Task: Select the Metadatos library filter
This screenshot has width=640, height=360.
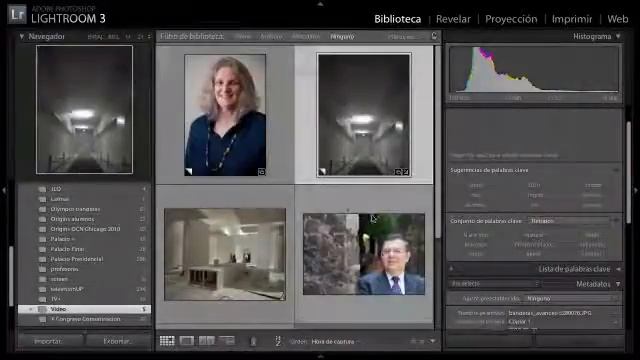Action: point(306,37)
